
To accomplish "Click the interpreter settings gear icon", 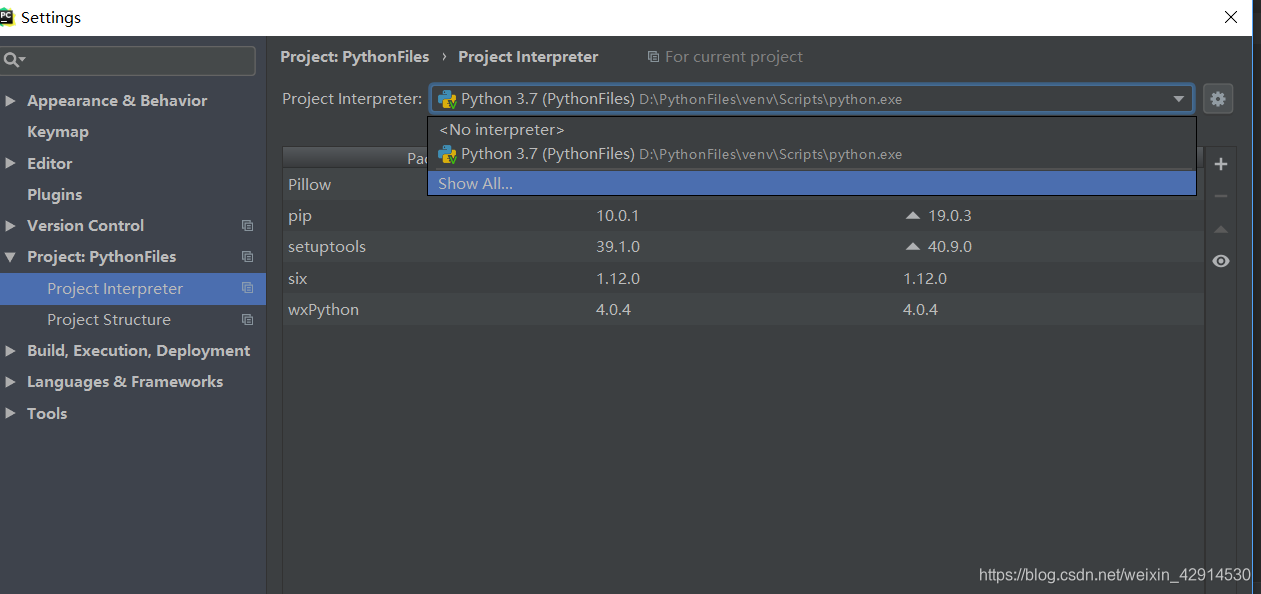I will pos(1217,99).
